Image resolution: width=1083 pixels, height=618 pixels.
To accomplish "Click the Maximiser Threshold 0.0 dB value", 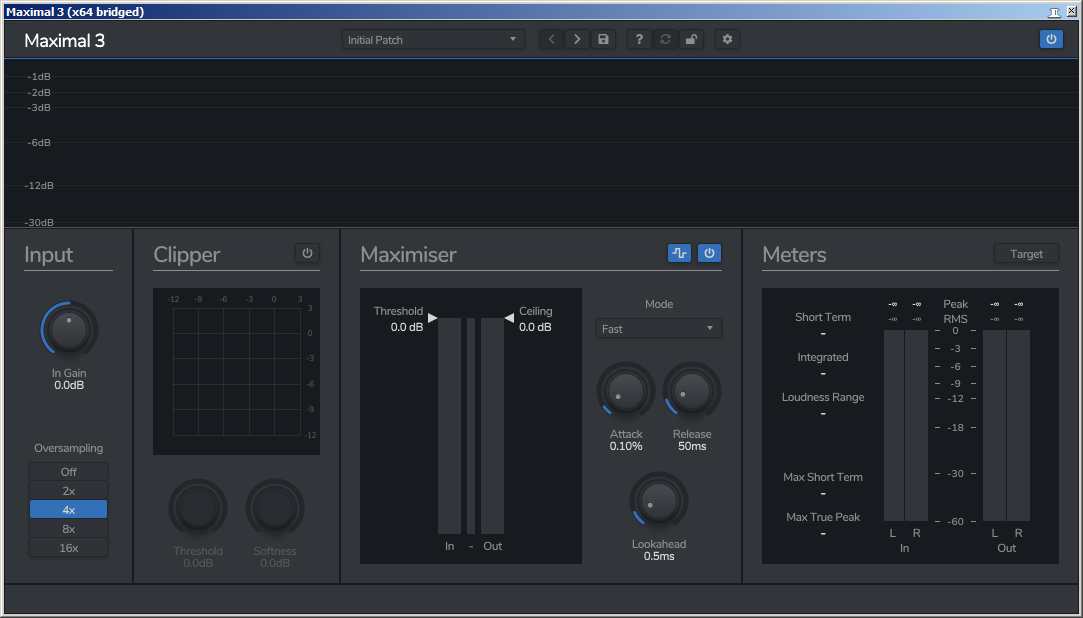I will (407, 327).
